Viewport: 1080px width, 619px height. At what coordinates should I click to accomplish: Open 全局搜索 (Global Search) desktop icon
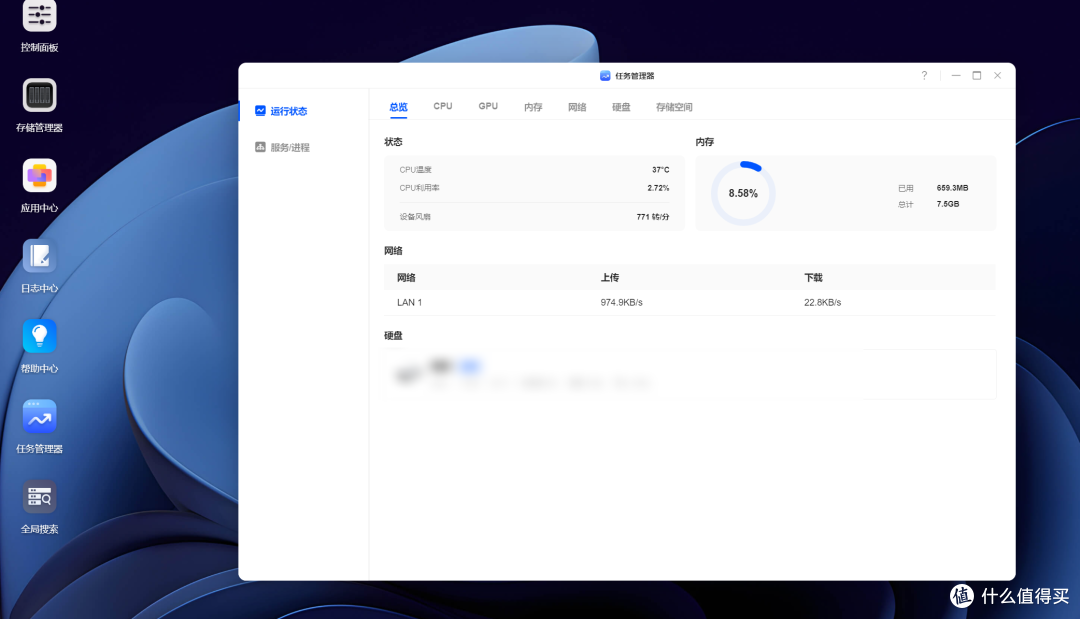(x=39, y=497)
